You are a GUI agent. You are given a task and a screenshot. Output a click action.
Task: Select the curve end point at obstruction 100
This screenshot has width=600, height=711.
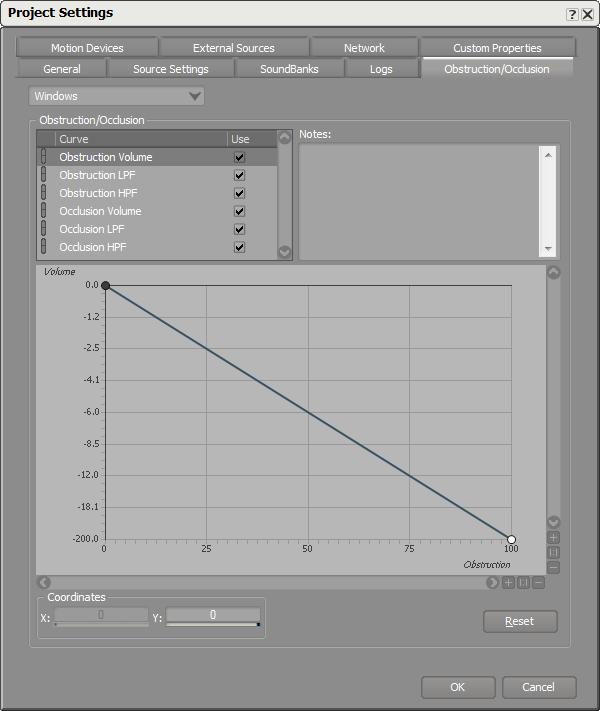pos(512,540)
